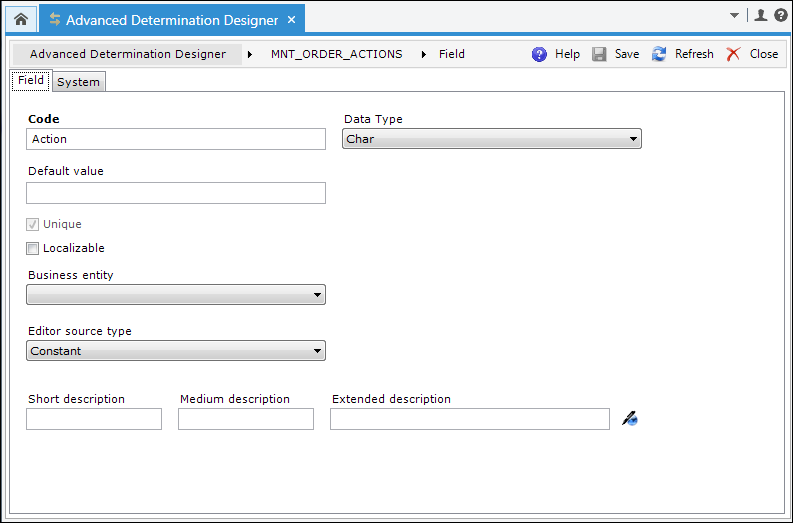Open extended description editor pen icon
The image size is (793, 523).
[x=630, y=419]
